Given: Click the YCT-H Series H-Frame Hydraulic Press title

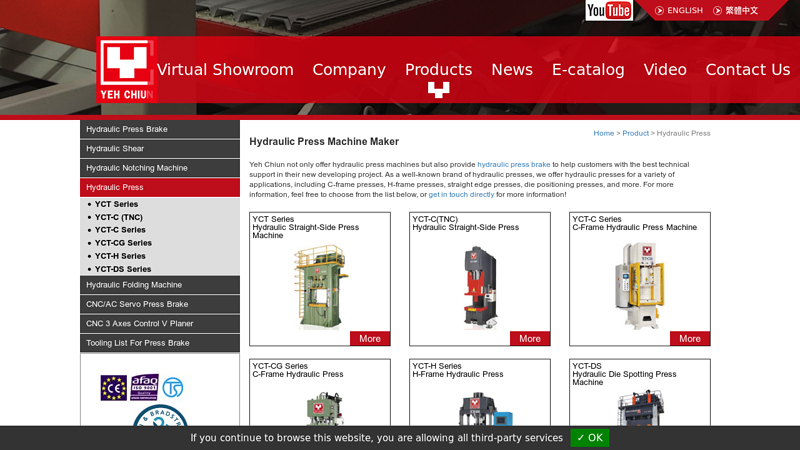Looking at the screenshot, I should click(x=458, y=370).
